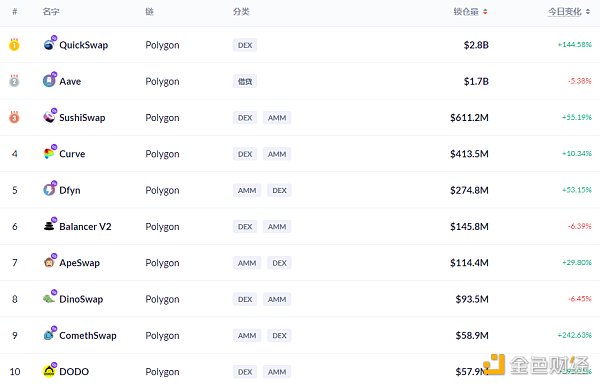Viewport: 600px width, 386px height.
Task: Click the QuickSwap protocol logo icon
Action: [49, 45]
